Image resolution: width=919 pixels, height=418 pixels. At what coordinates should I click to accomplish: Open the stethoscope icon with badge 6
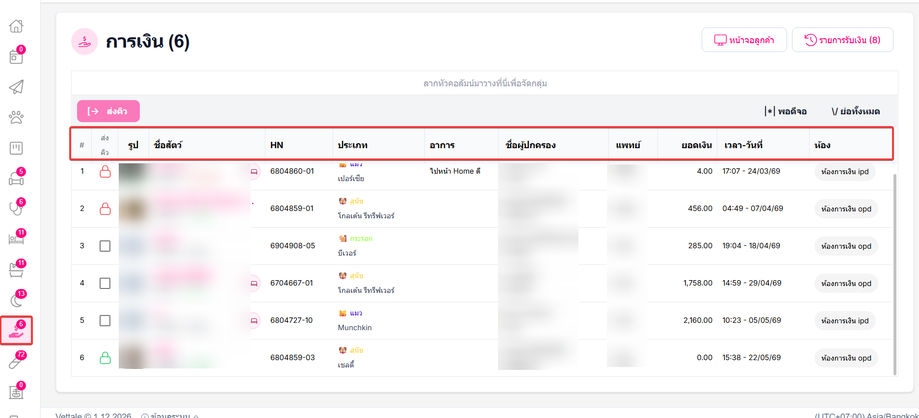[16, 208]
